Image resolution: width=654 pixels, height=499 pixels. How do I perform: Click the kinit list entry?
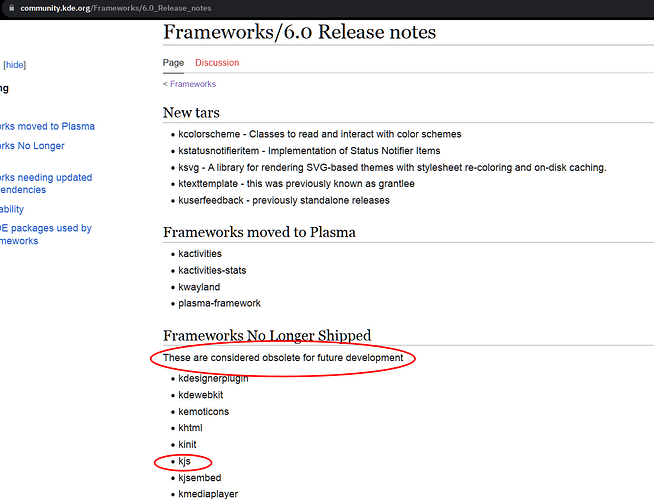coord(187,444)
